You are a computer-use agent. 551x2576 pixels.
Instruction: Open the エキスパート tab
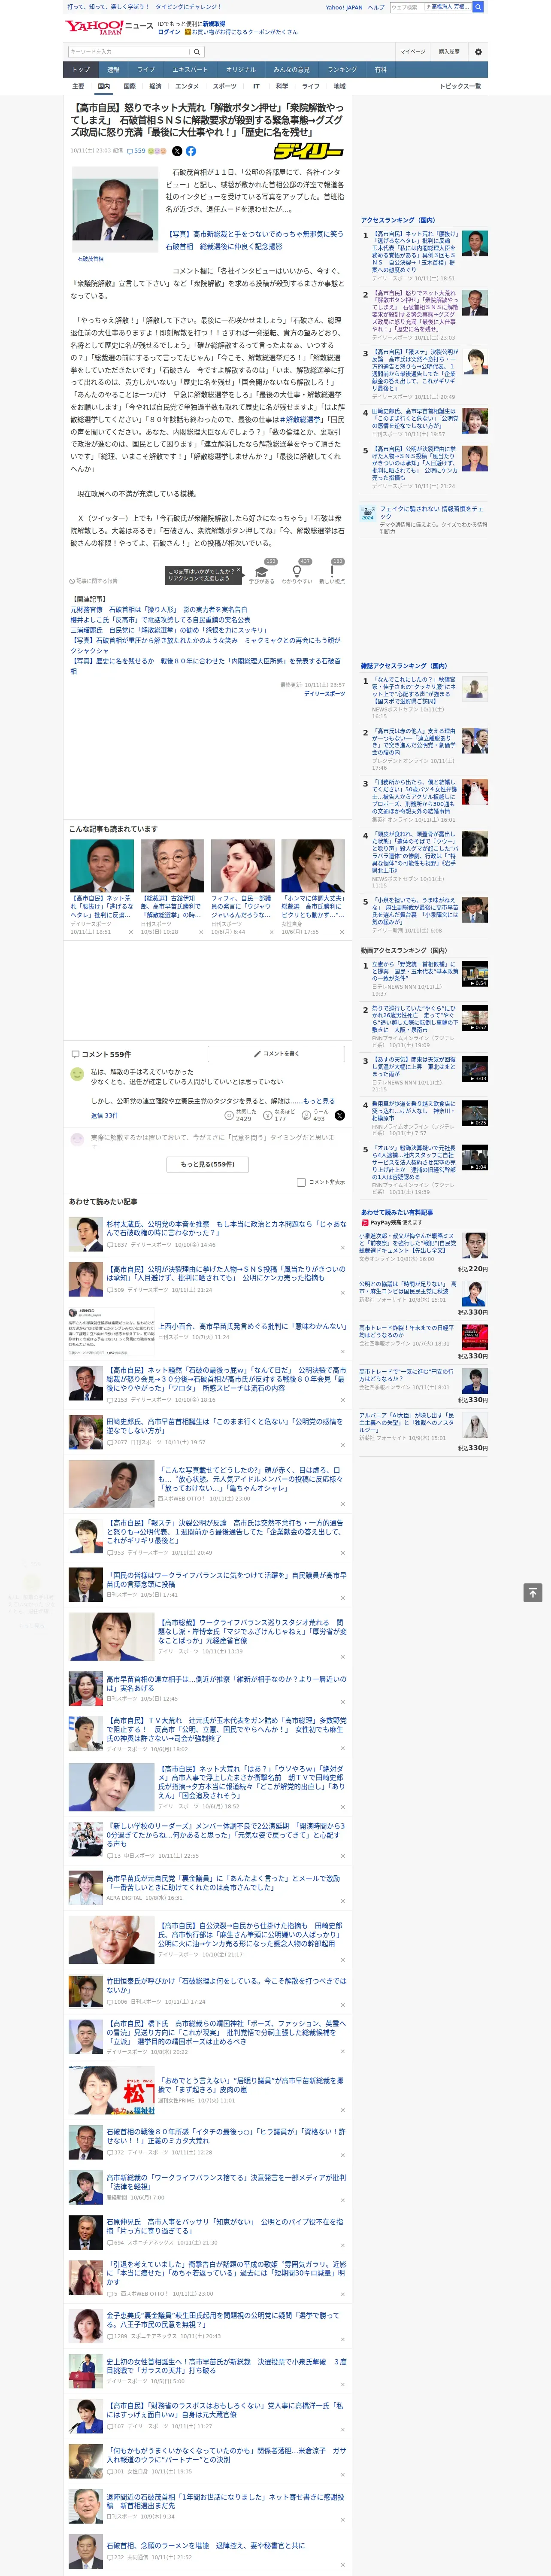pyautogui.click(x=190, y=70)
